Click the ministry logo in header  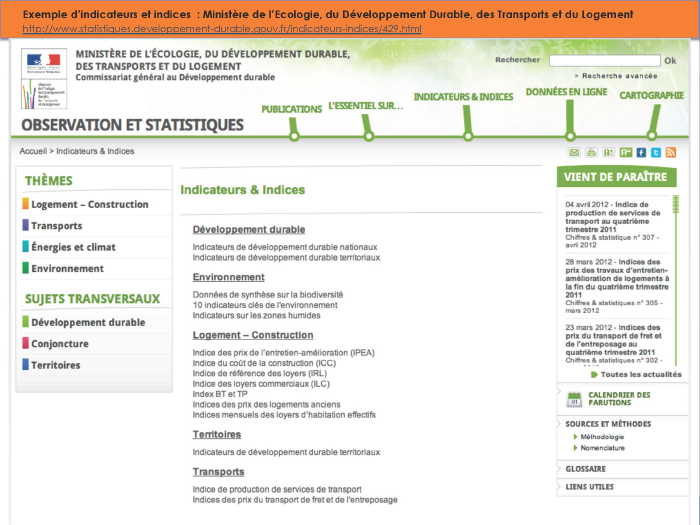tap(44, 78)
